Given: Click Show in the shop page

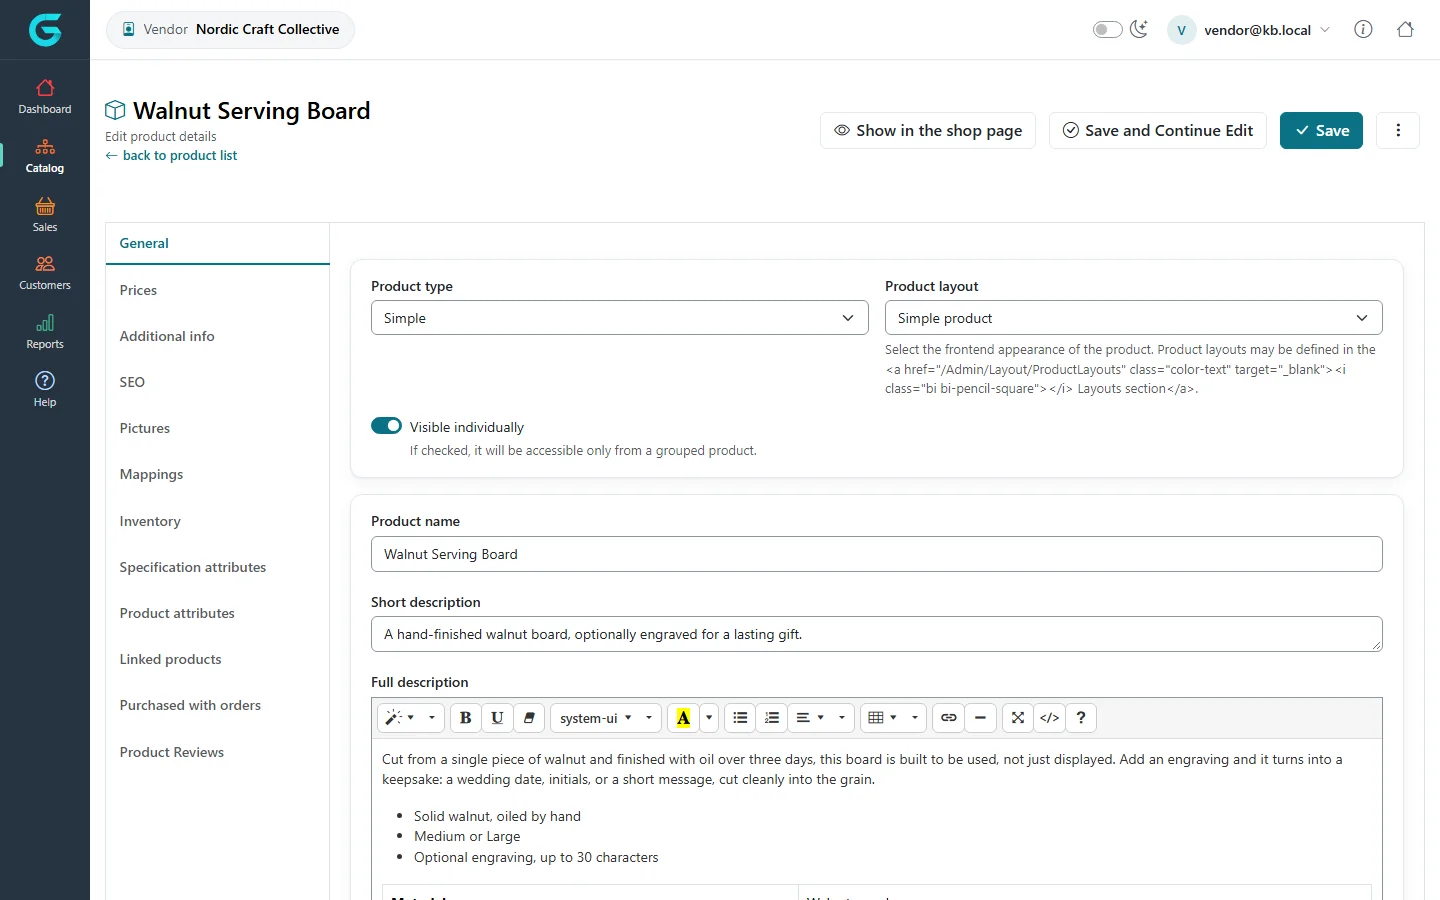Looking at the screenshot, I should coord(928,130).
